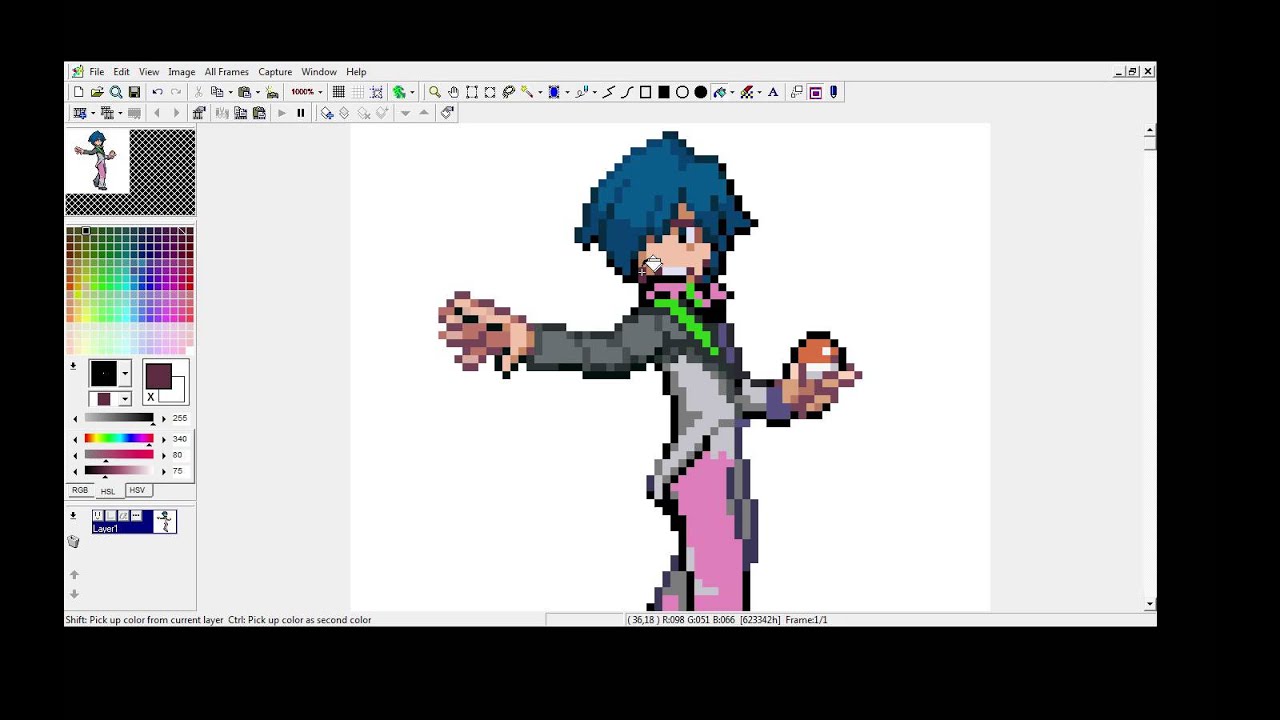Viewport: 1280px width, 720px height.
Task: Toggle the grid snap icon
Action: coord(377,92)
